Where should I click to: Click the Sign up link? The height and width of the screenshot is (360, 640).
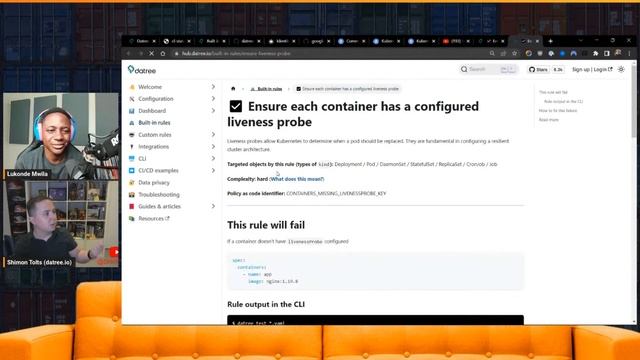(581, 69)
